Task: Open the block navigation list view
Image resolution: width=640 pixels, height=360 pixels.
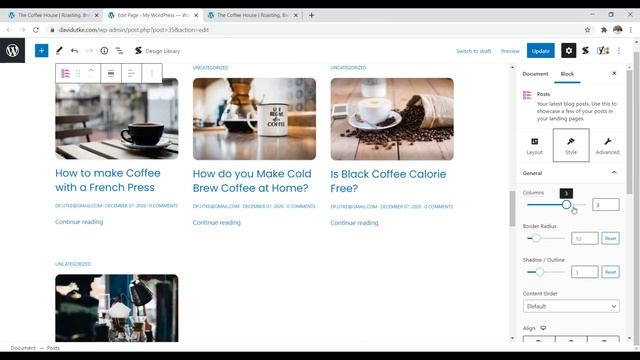Action: tap(119, 51)
